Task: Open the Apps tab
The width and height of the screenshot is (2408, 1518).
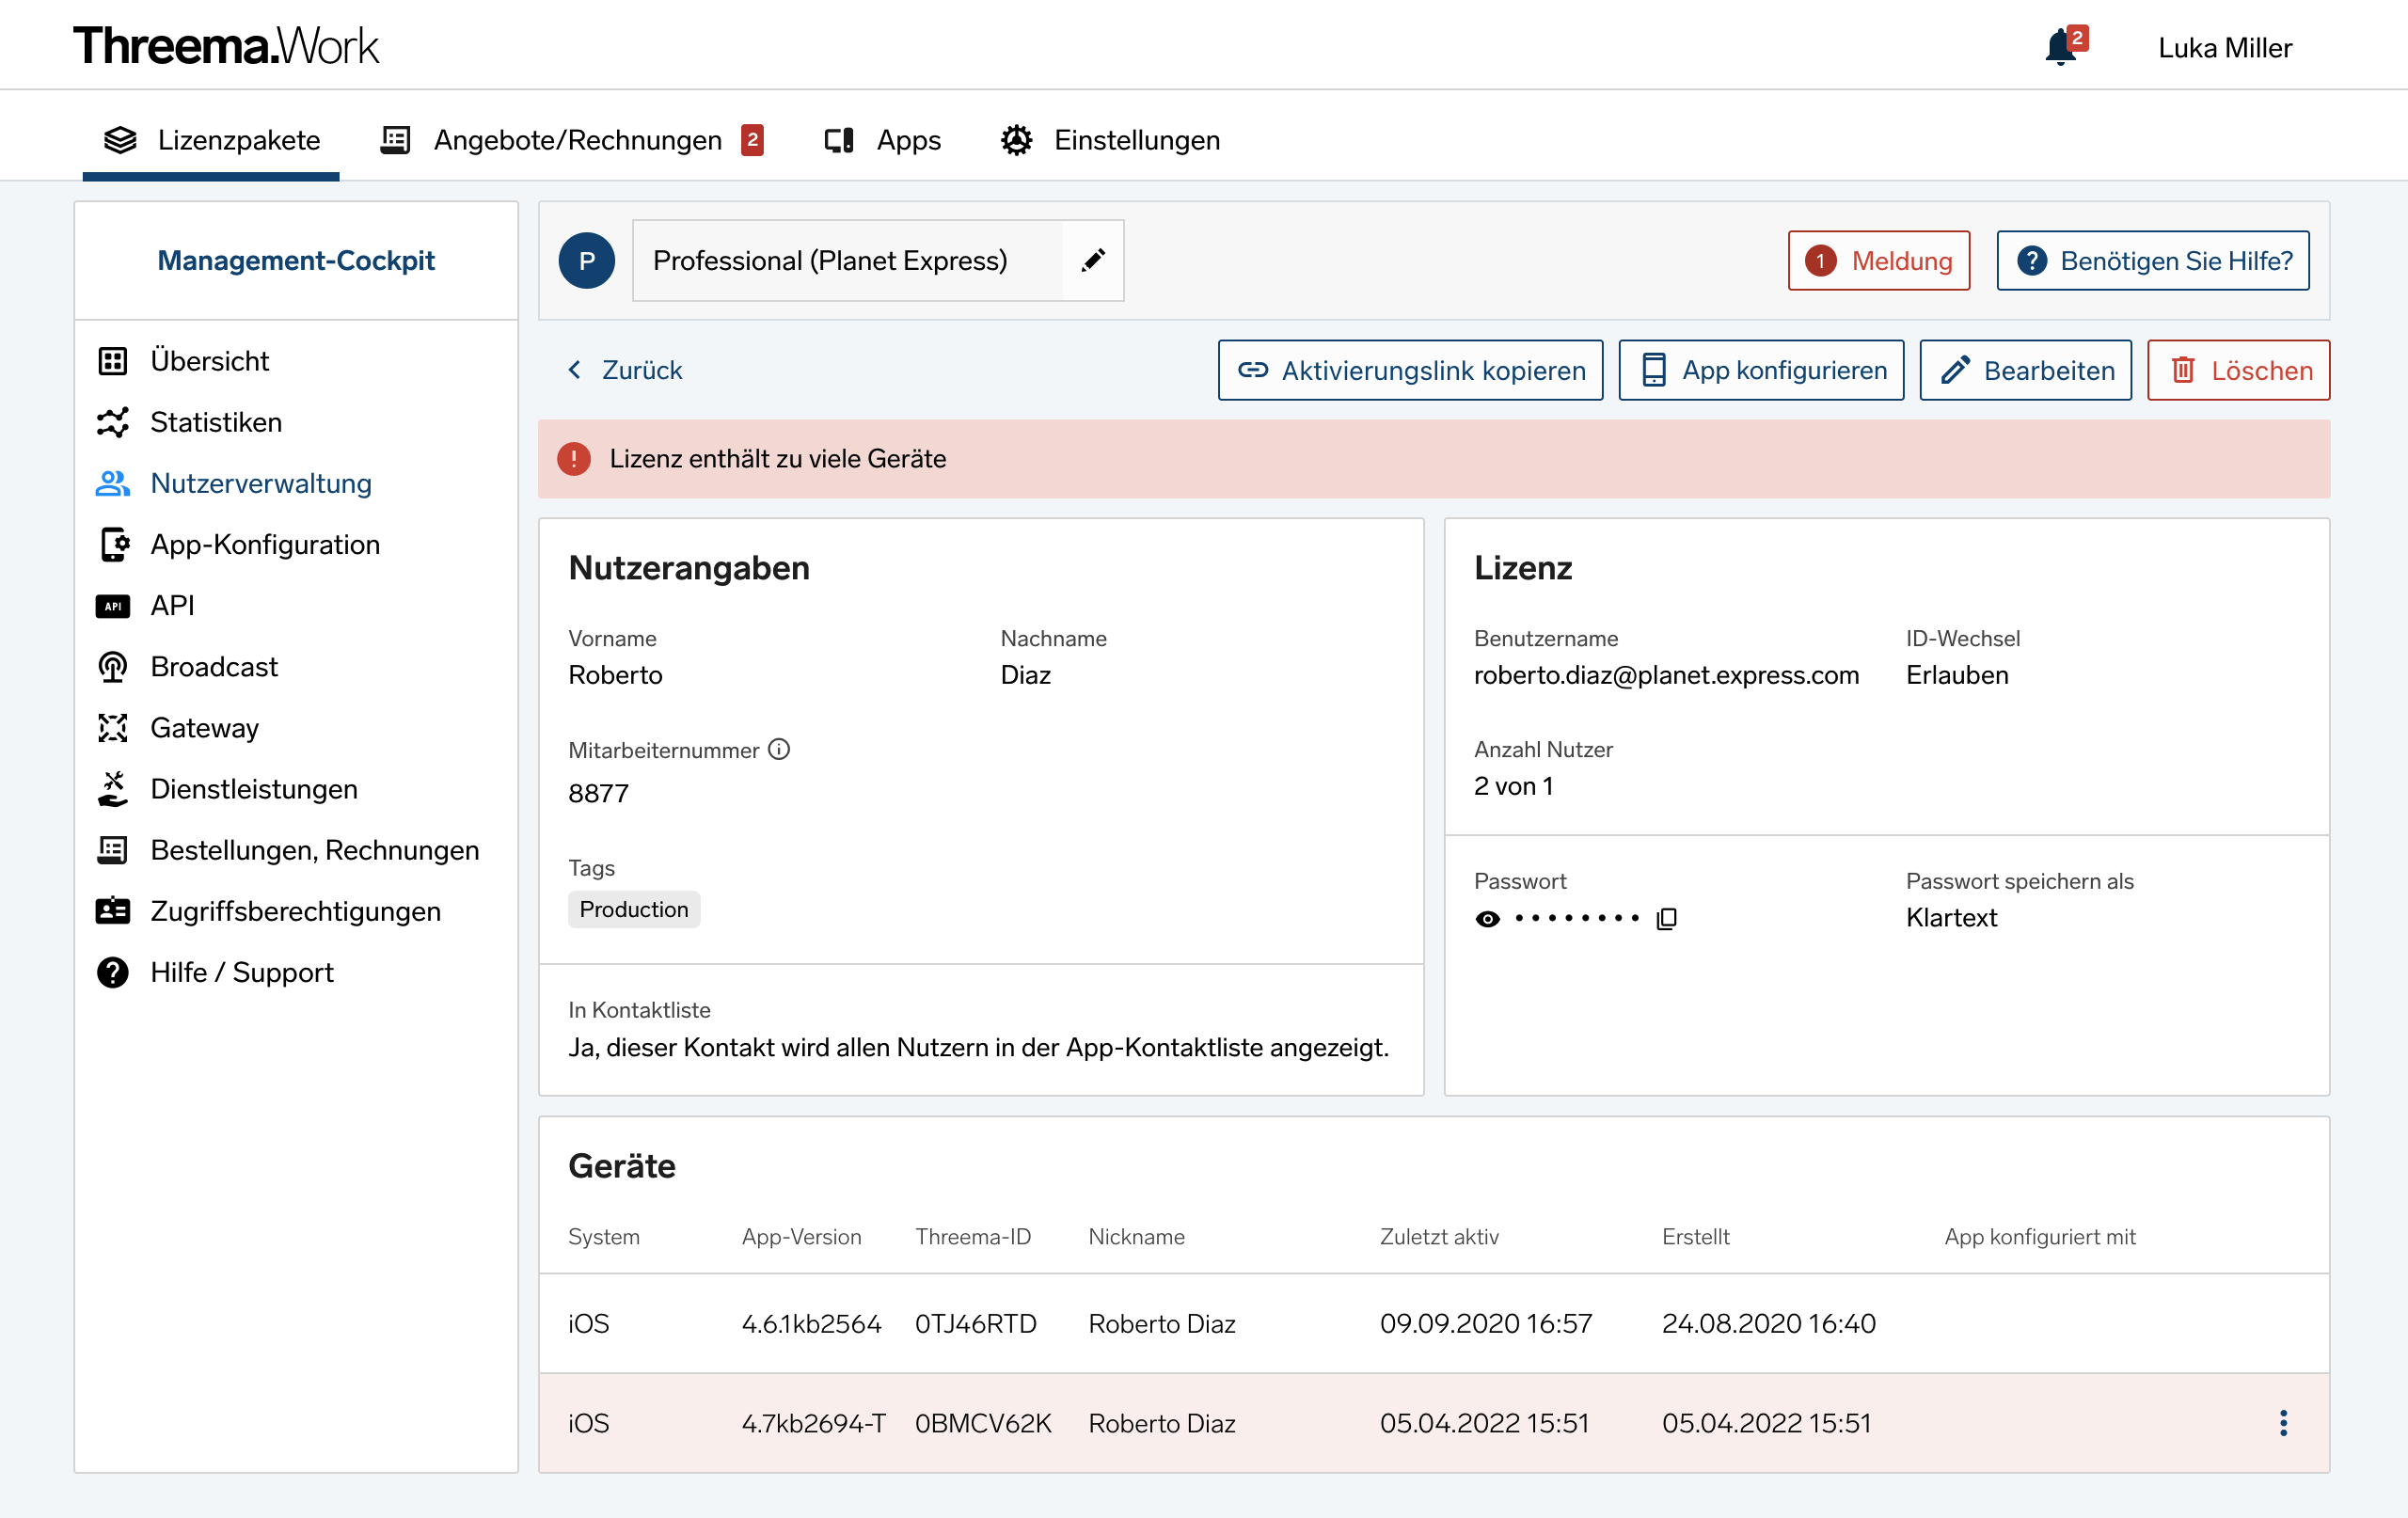Action: coord(881,140)
